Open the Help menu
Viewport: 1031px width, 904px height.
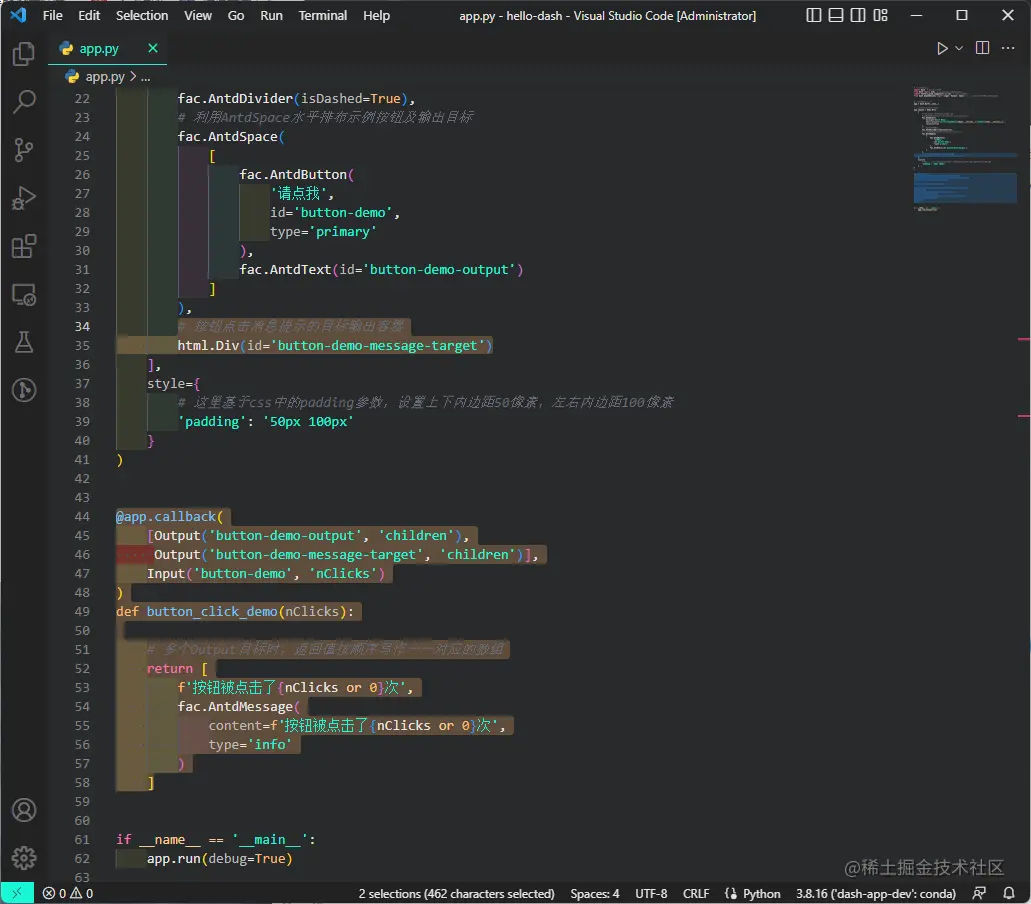[376, 15]
